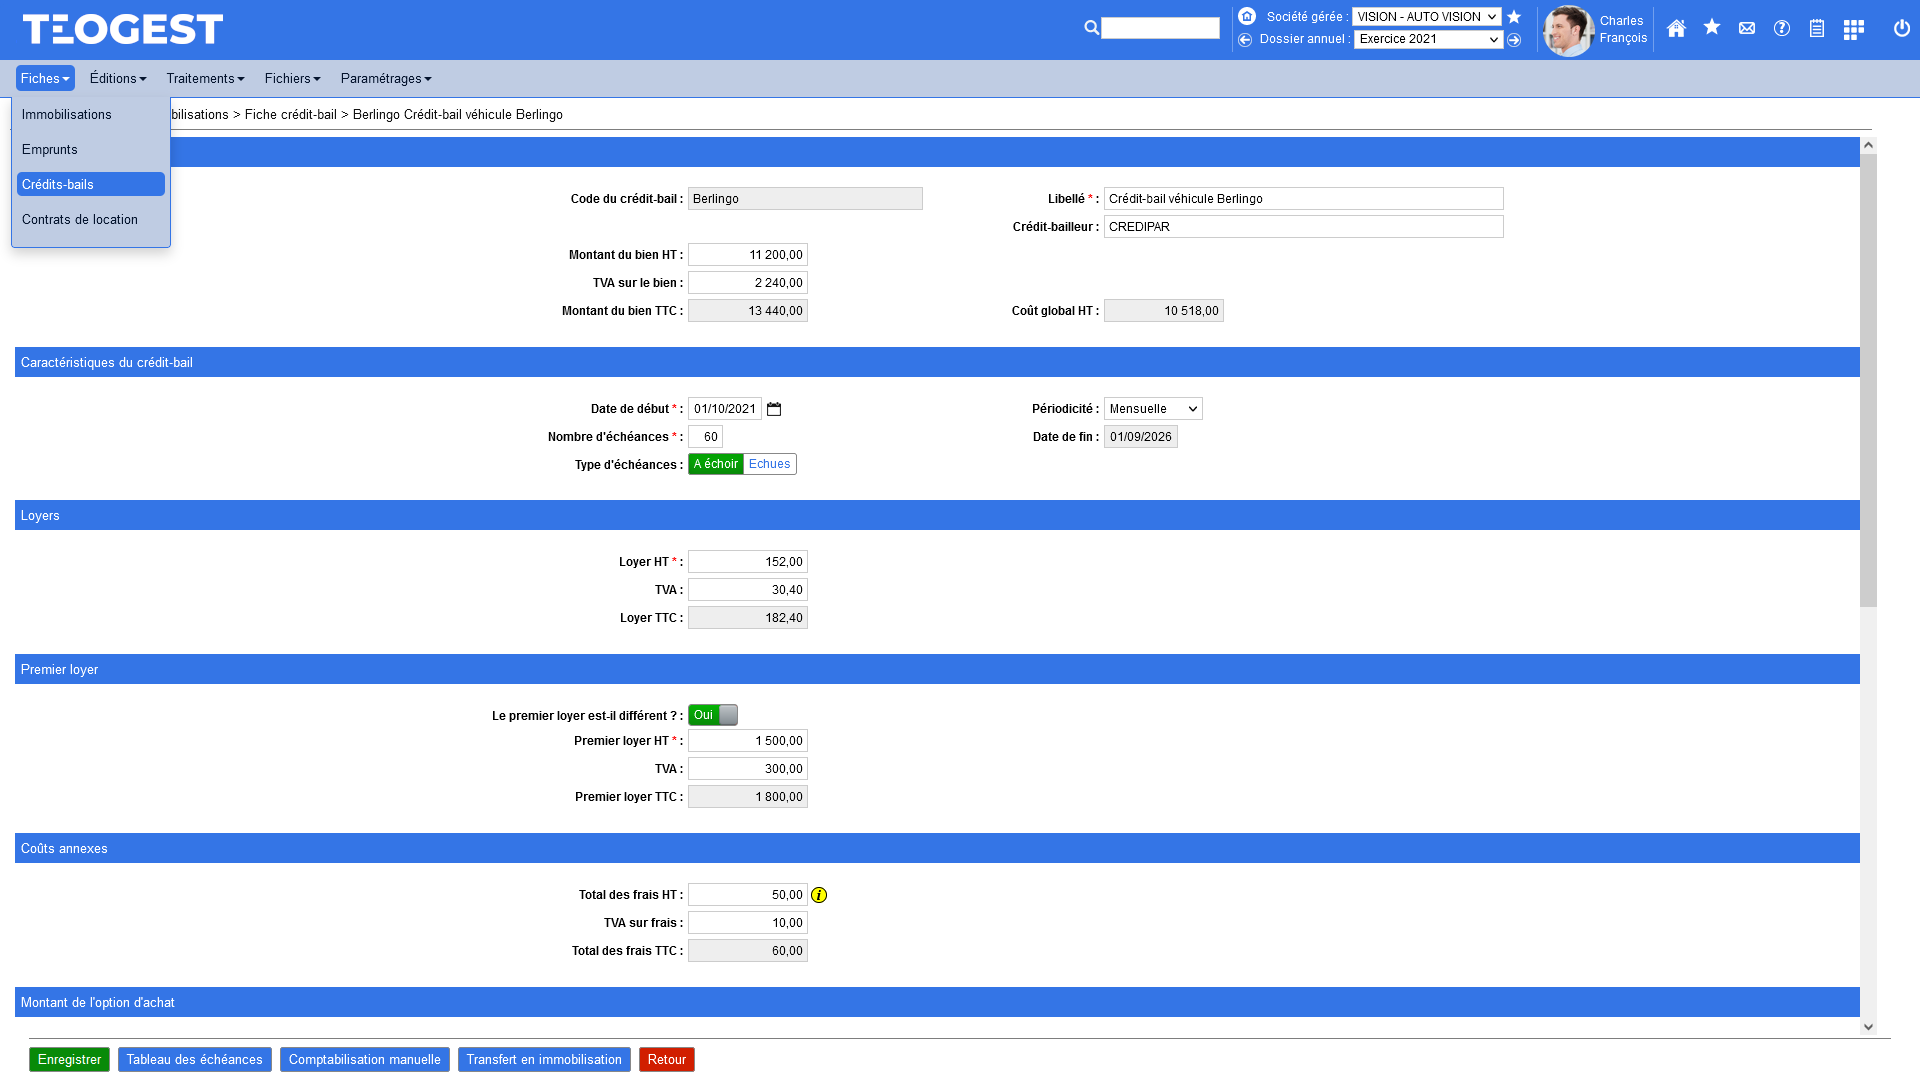Select Contrats de location menu entry
This screenshot has width=1920, height=1080.
(x=80, y=220)
